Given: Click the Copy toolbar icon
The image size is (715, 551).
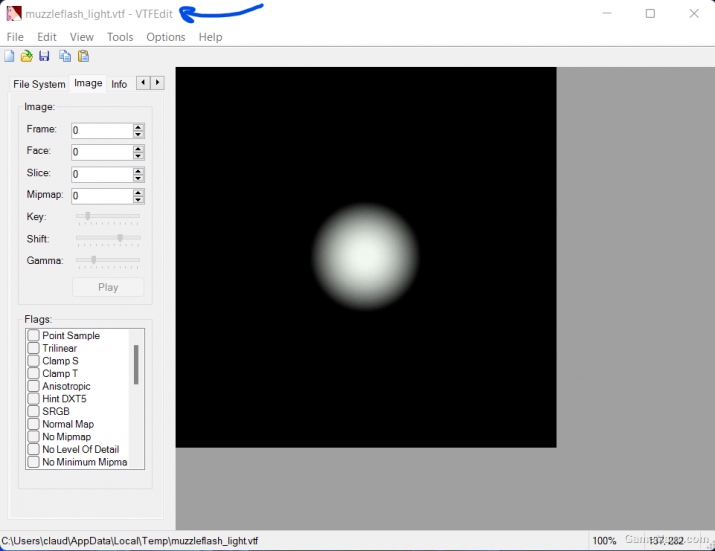Looking at the screenshot, I should tap(65, 56).
